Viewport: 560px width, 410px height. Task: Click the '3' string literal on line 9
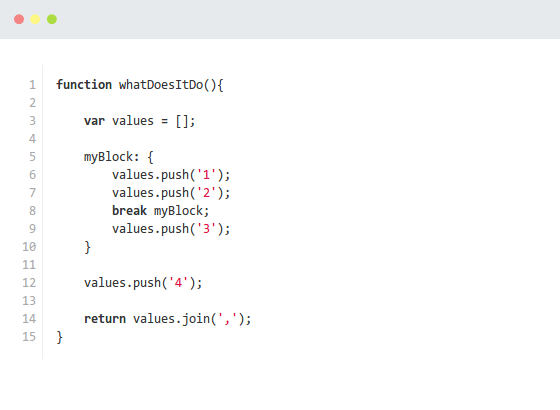(x=206, y=229)
